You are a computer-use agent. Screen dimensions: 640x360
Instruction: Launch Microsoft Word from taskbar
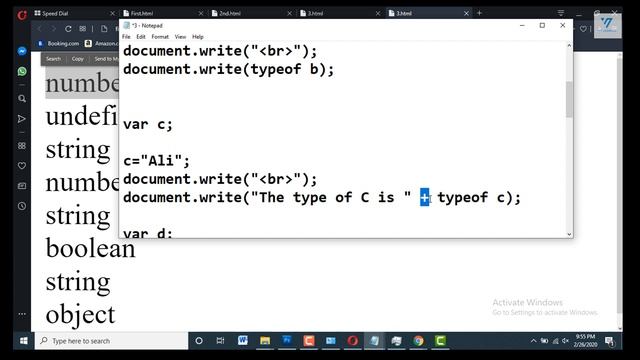click(243, 340)
